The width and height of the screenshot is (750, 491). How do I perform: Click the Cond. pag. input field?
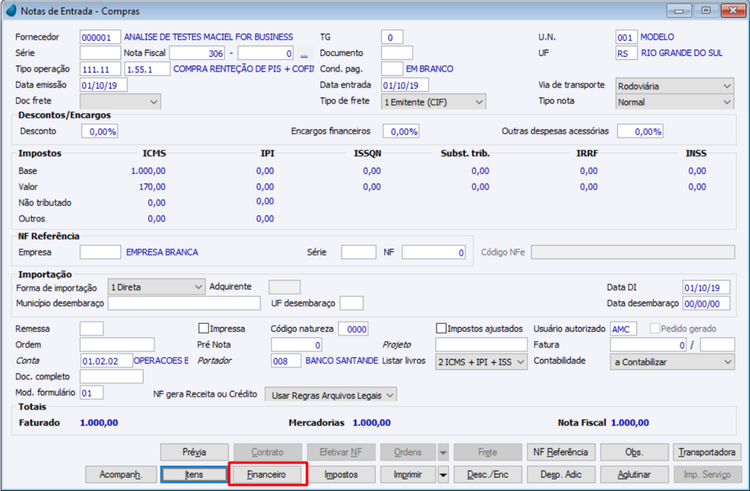(x=392, y=69)
